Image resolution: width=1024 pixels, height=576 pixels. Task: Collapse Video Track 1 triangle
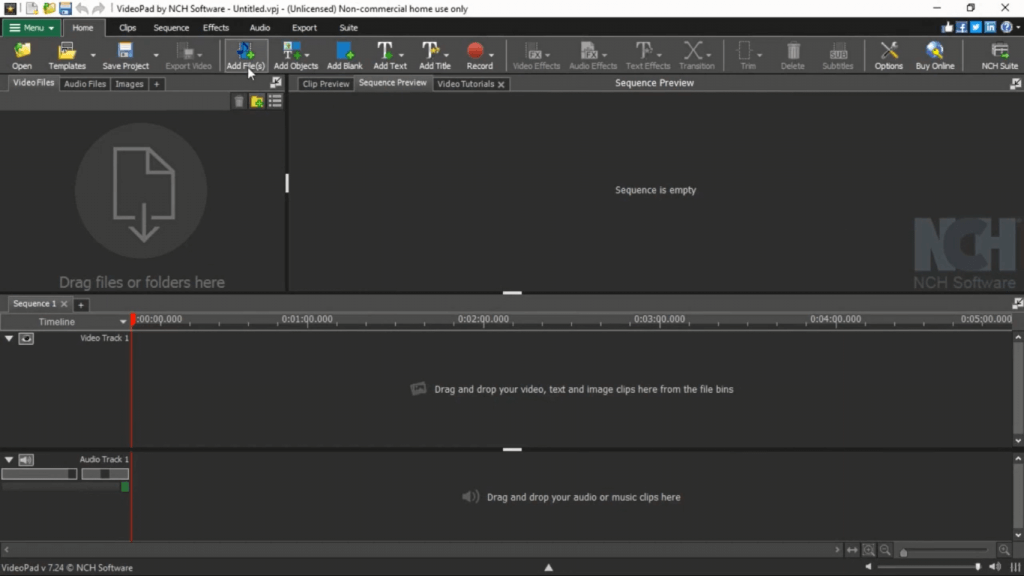[8, 338]
